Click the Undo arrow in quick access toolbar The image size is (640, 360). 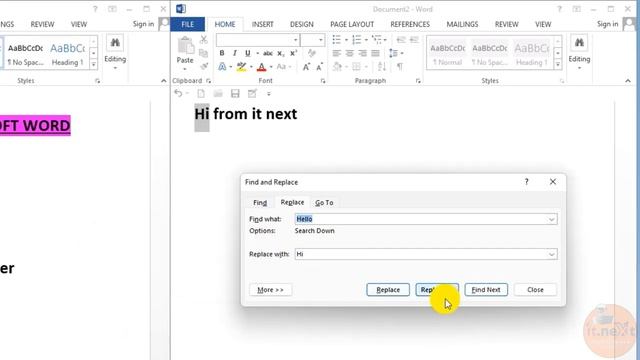pos(178,93)
